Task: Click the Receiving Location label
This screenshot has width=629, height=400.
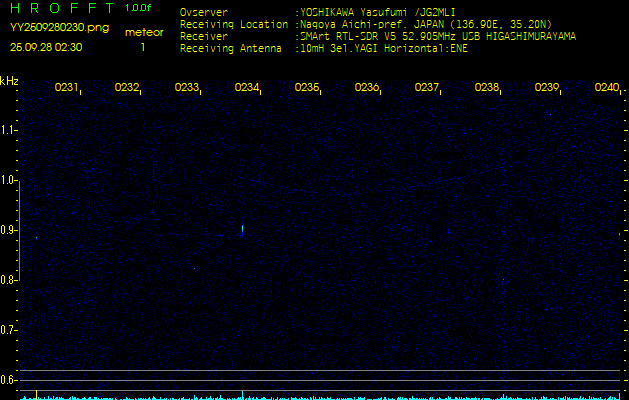Action: click(234, 24)
